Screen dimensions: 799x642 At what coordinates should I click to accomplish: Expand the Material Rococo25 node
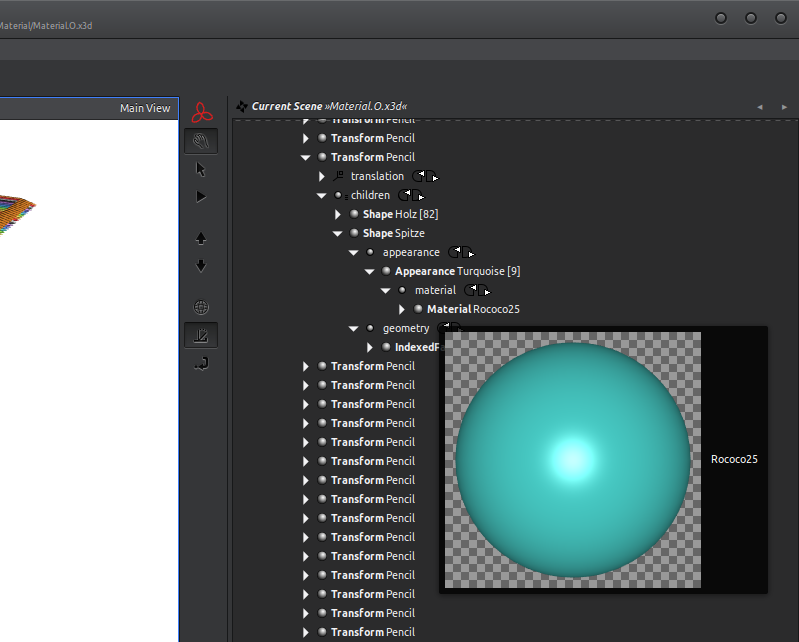[402, 309]
